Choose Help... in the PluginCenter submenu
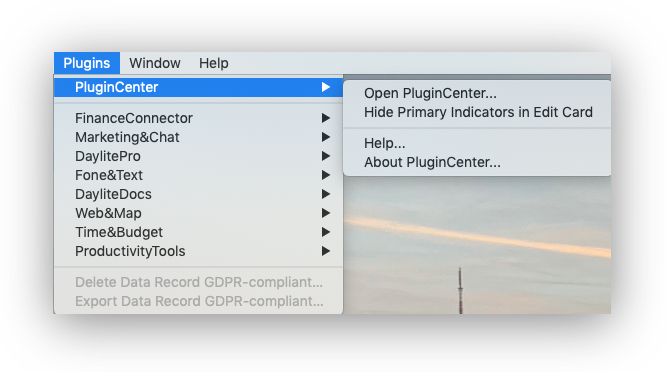 click(477, 143)
